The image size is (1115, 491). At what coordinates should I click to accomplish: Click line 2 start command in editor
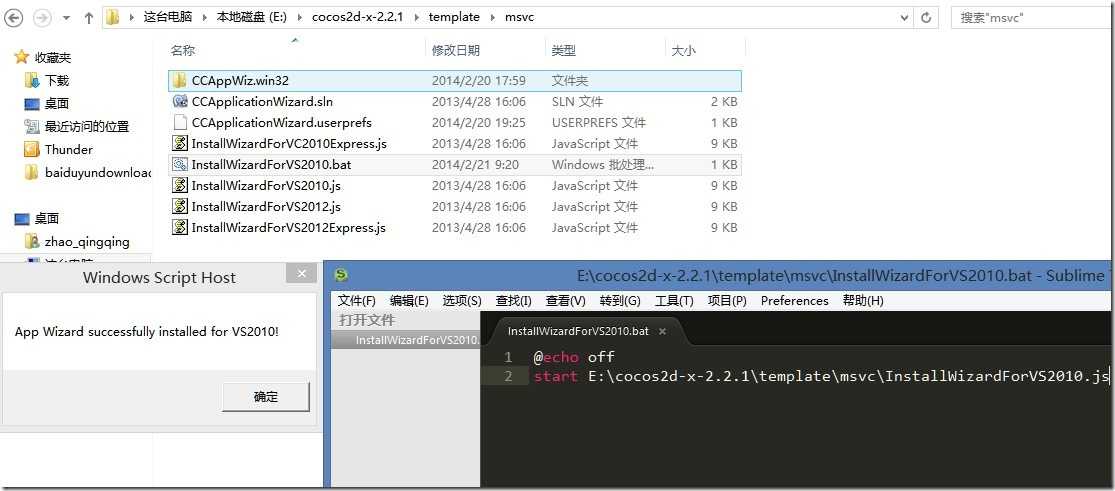click(821, 376)
